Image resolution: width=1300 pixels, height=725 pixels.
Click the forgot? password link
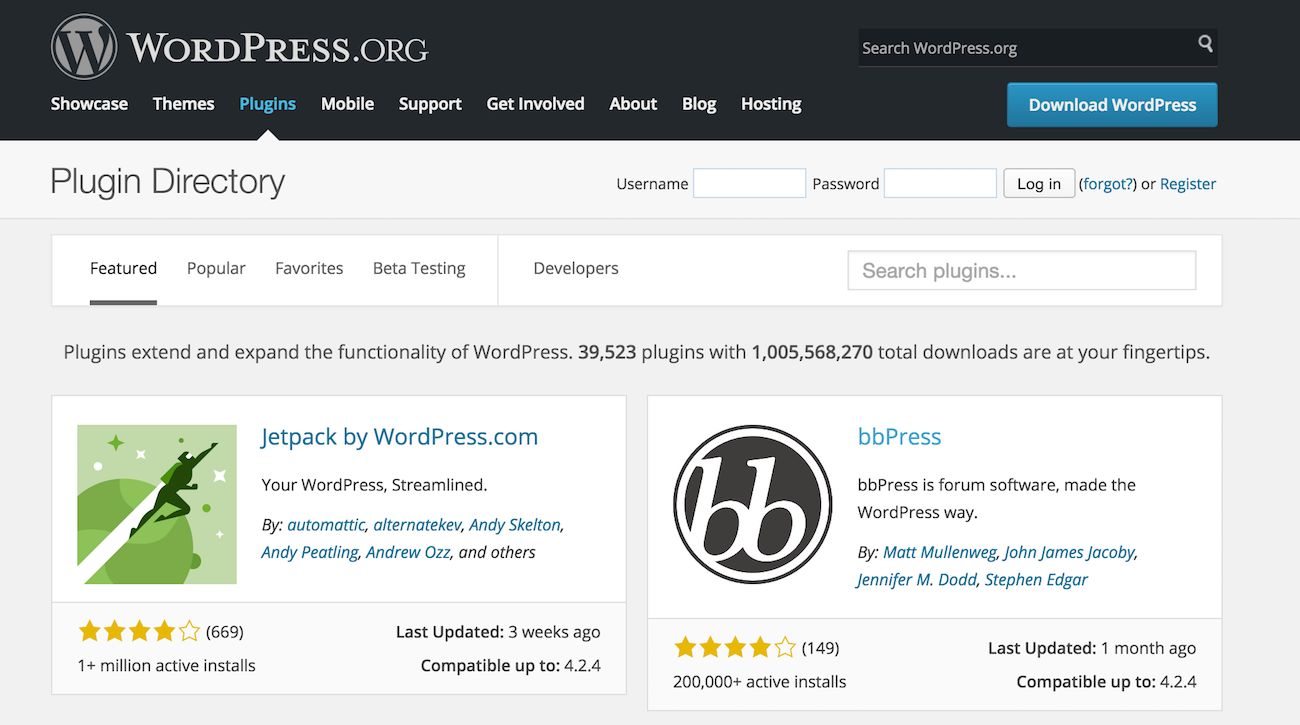tap(1108, 184)
